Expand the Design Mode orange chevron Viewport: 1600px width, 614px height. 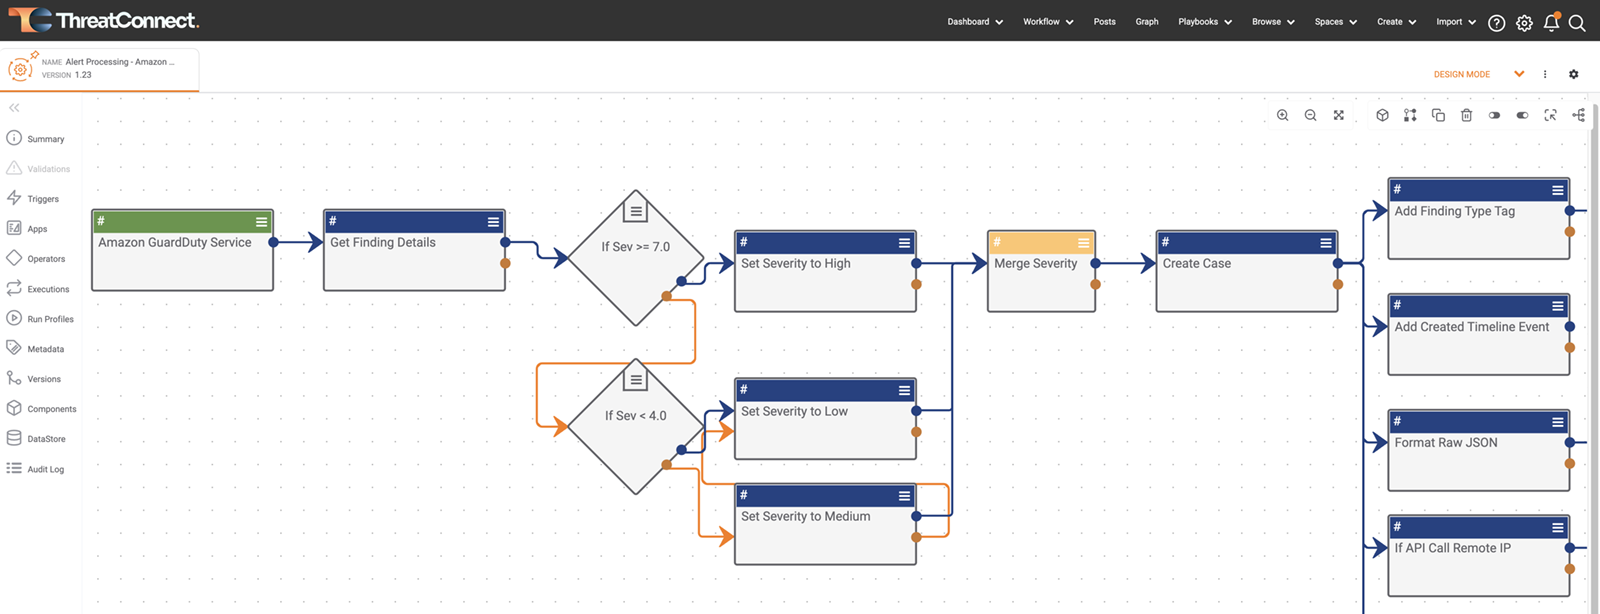point(1519,74)
